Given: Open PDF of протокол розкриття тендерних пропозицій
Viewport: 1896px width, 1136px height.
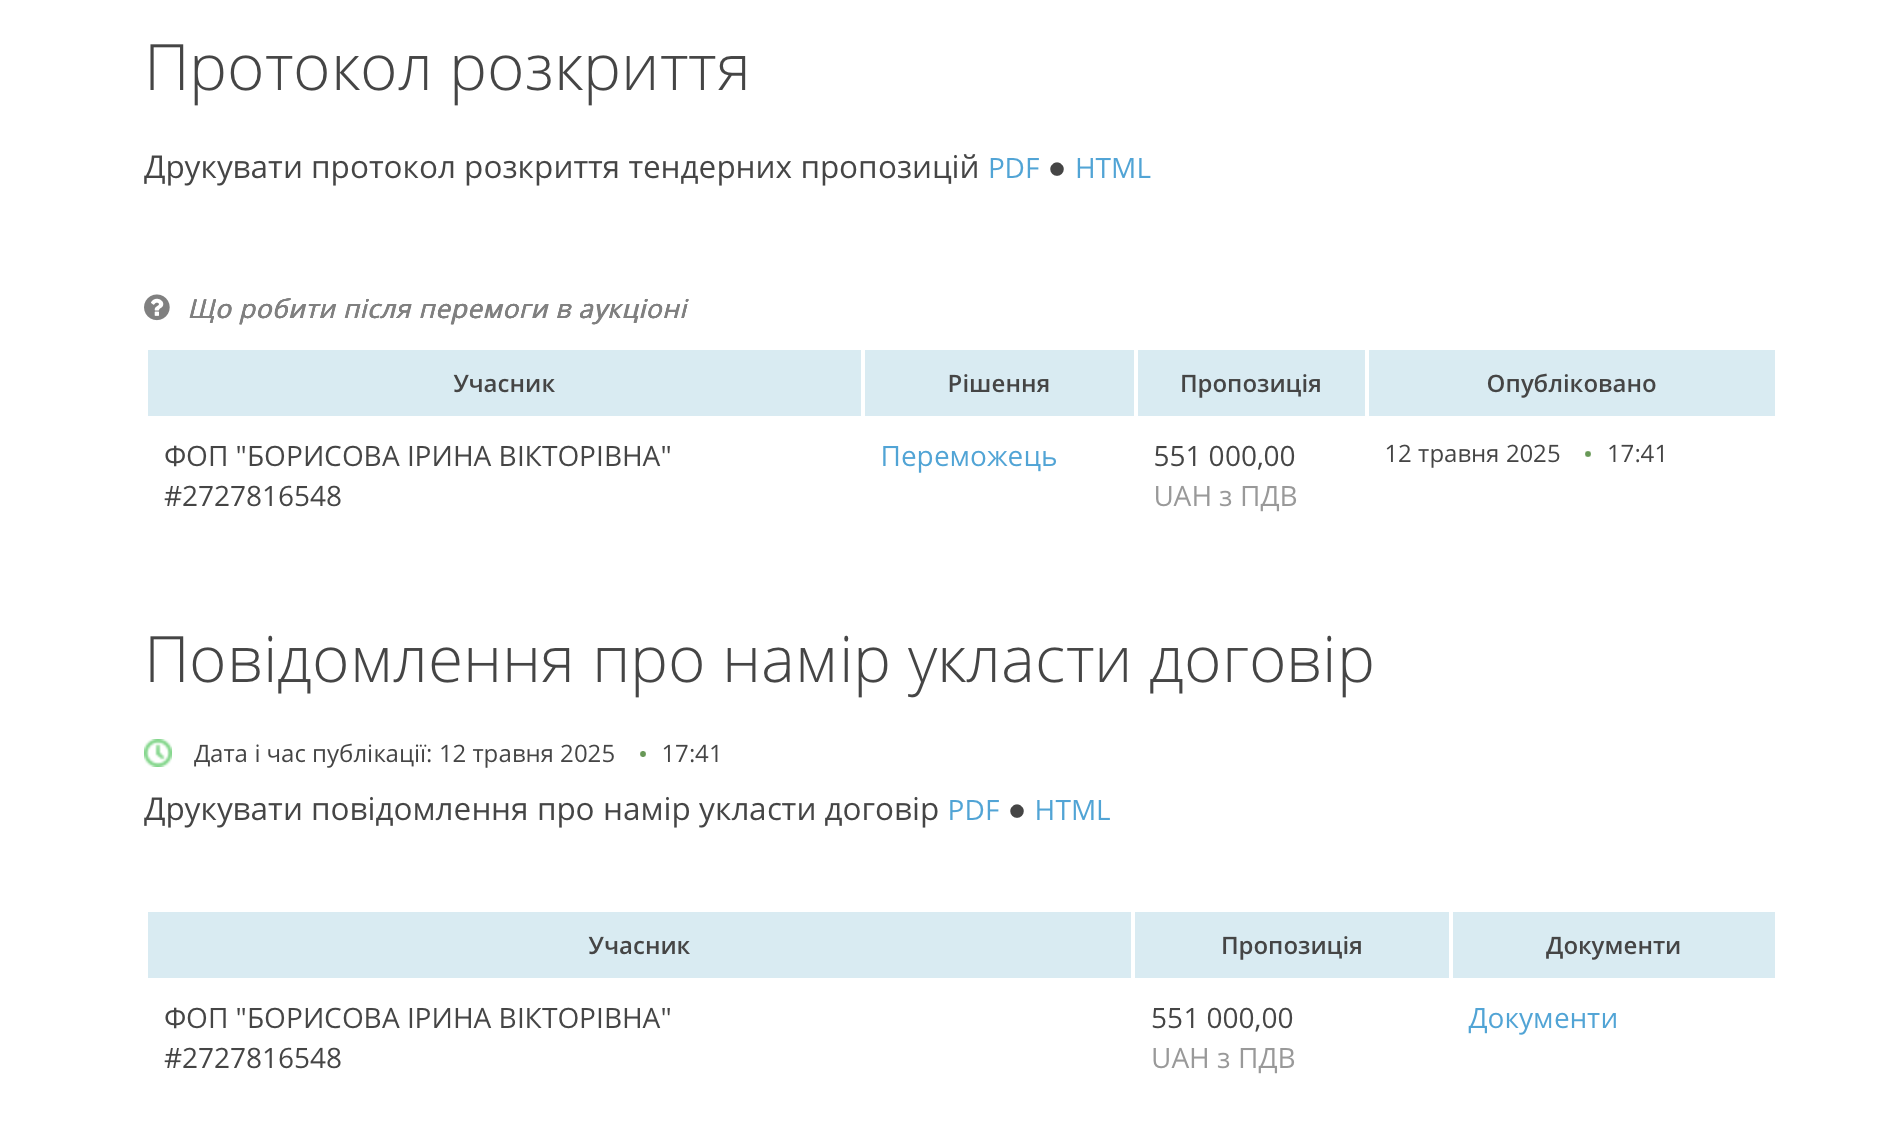Looking at the screenshot, I should 1013,168.
